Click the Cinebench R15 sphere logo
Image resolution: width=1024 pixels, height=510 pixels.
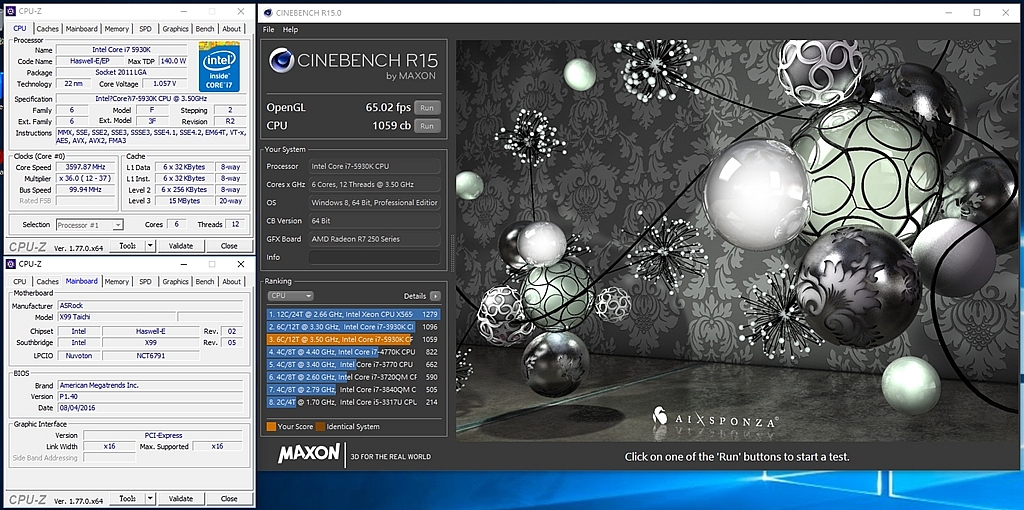[x=281, y=61]
